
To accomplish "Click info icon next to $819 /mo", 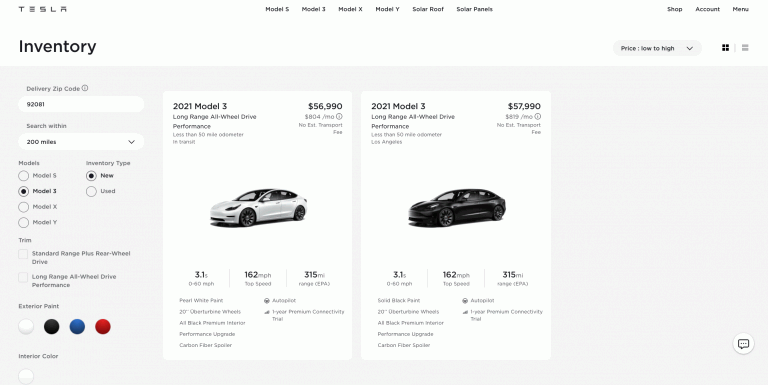I will [x=537, y=117].
